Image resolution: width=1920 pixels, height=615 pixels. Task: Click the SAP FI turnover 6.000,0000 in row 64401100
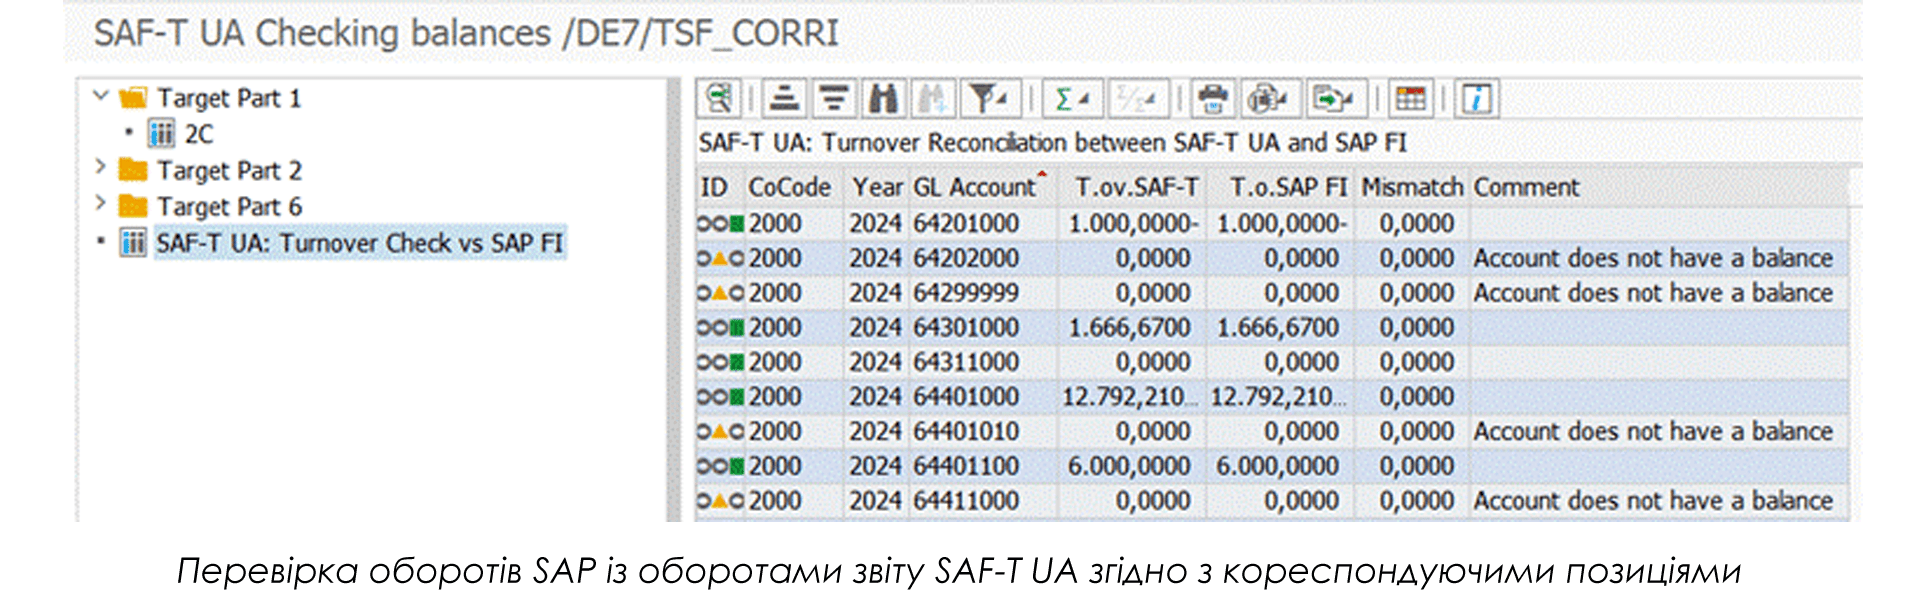point(1278,466)
